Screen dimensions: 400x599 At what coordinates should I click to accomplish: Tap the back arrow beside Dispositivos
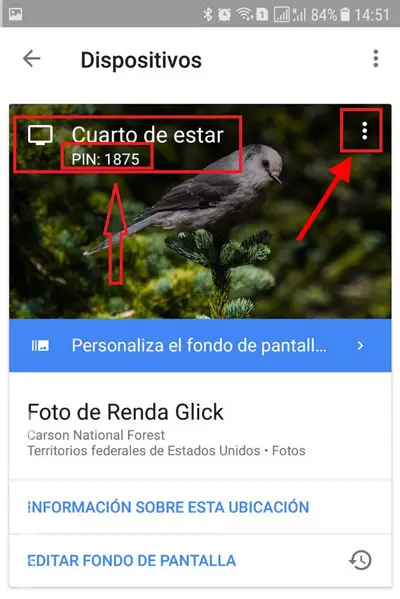pos(31,59)
